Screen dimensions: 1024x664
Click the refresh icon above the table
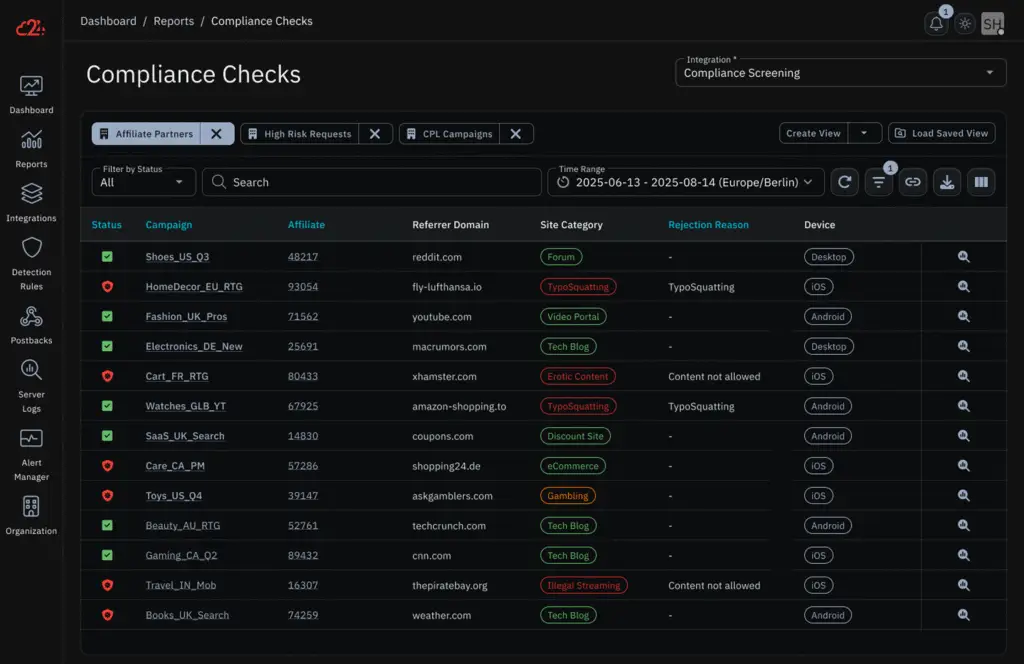(x=844, y=182)
